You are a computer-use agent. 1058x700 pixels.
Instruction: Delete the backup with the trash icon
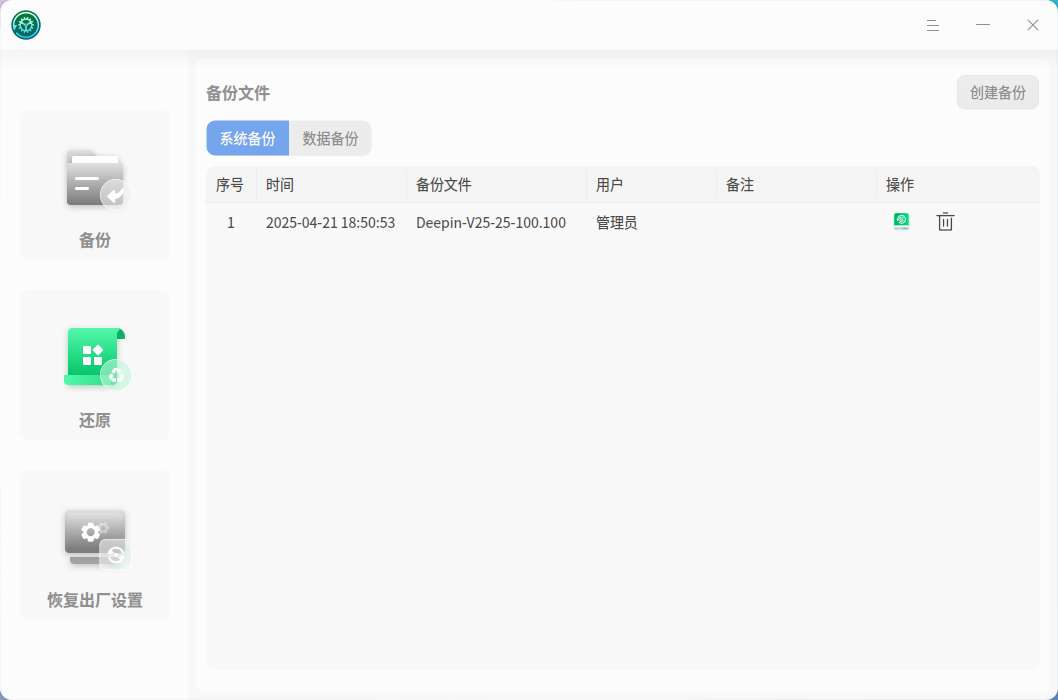945,221
